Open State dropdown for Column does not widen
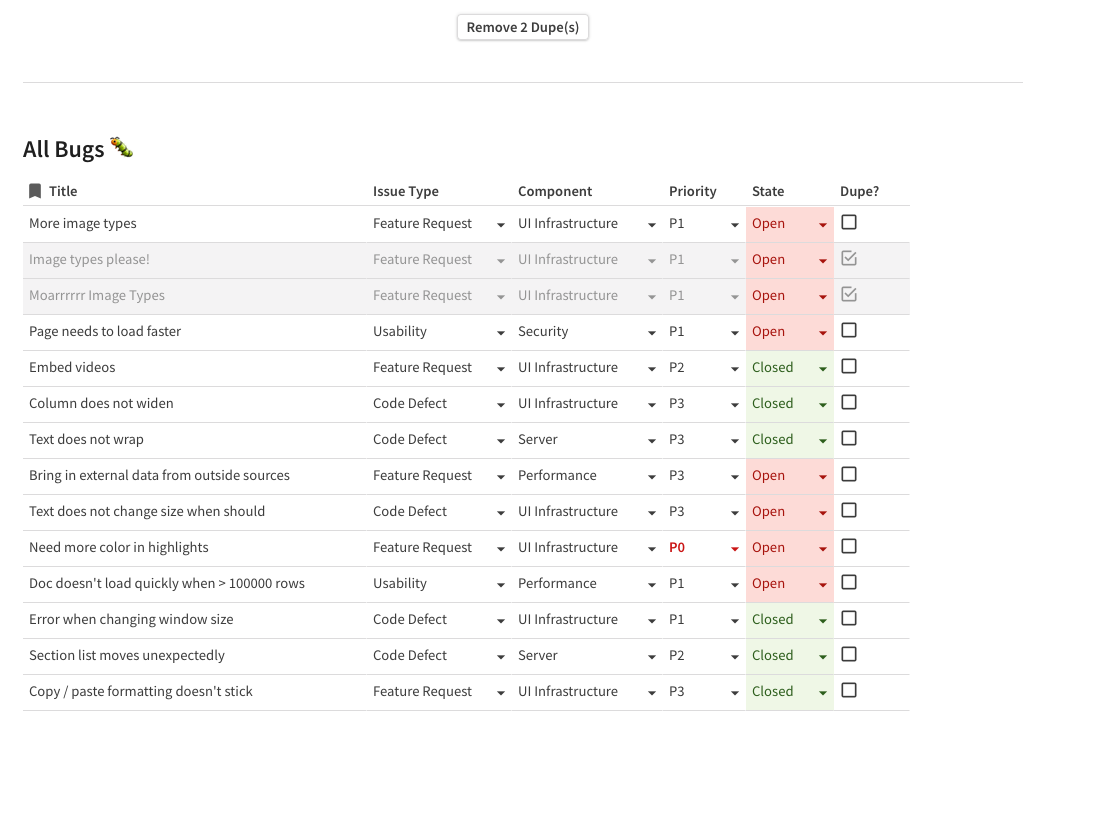The image size is (1096, 825). (x=823, y=404)
